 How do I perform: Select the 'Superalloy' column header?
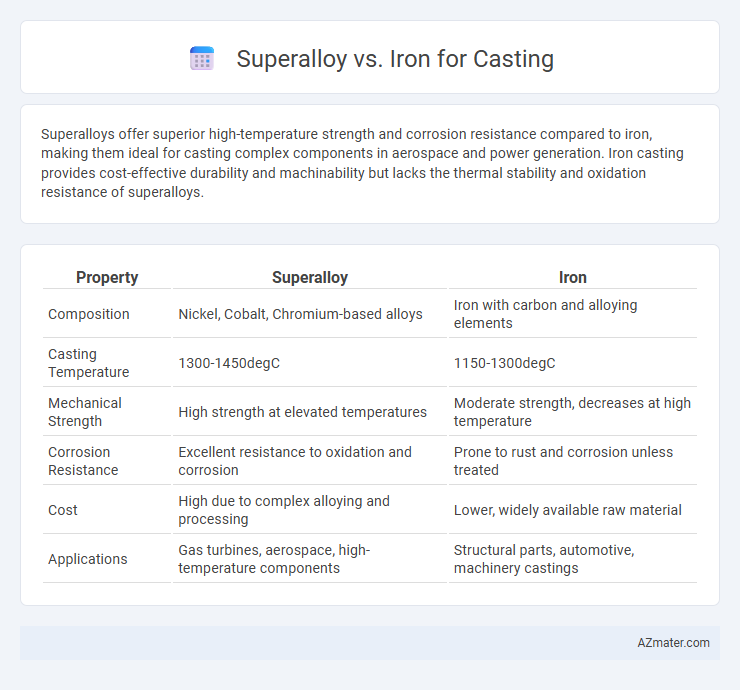310,277
